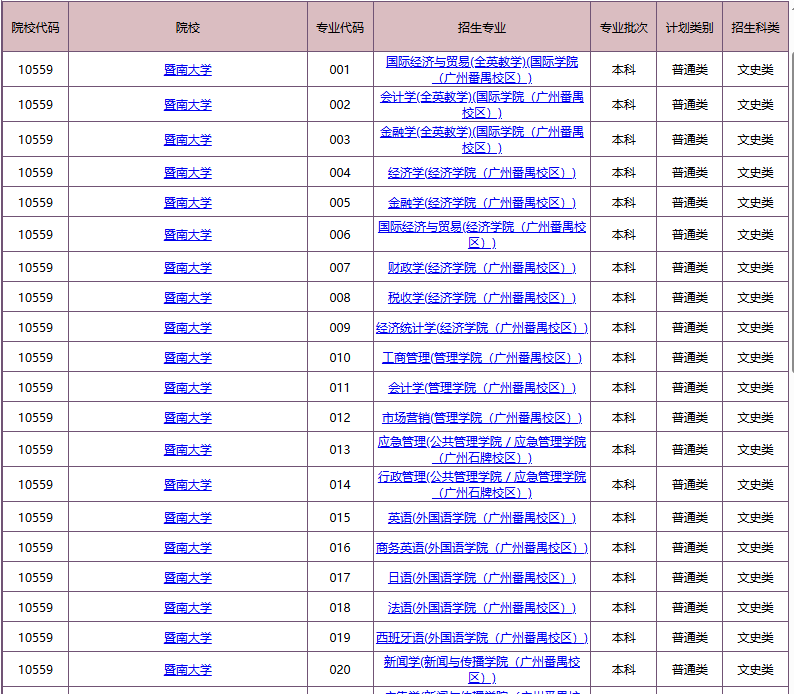Open 暨南大学 link in row 015
This screenshot has width=794, height=694.
187,518
